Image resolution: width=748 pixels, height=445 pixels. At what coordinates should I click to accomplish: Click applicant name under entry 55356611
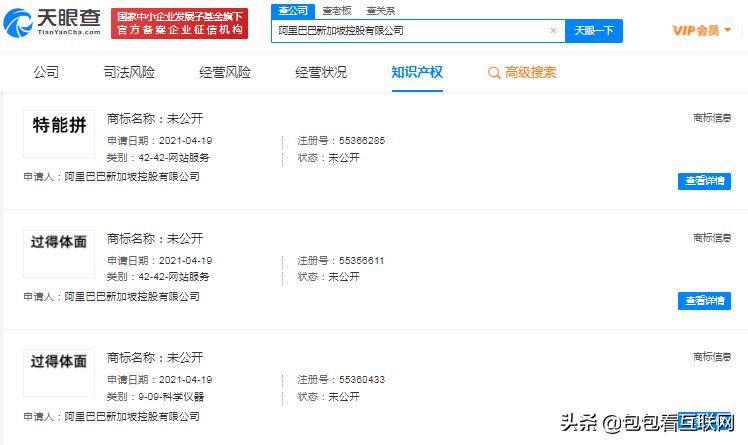(x=132, y=297)
